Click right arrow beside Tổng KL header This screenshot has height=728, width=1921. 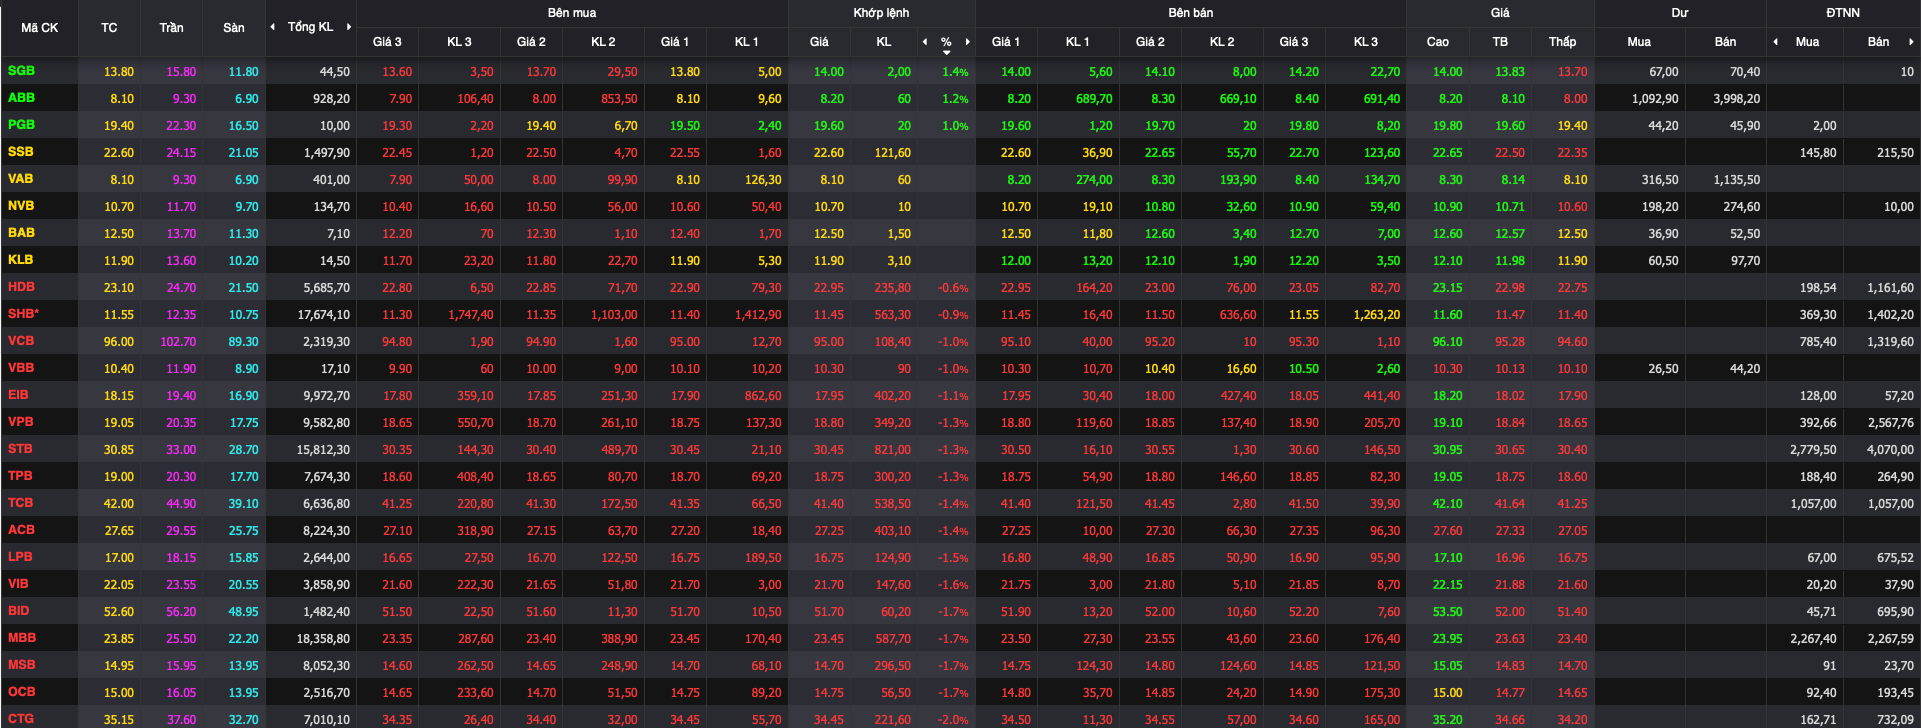[x=349, y=27]
